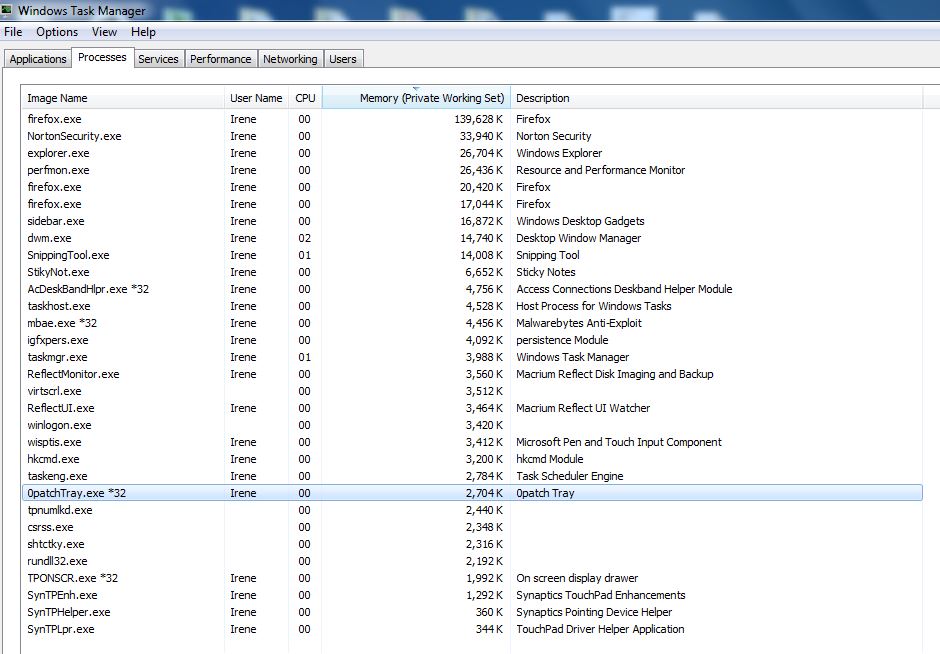Sort by the User Name column header
The height and width of the screenshot is (654, 940).
[256, 98]
